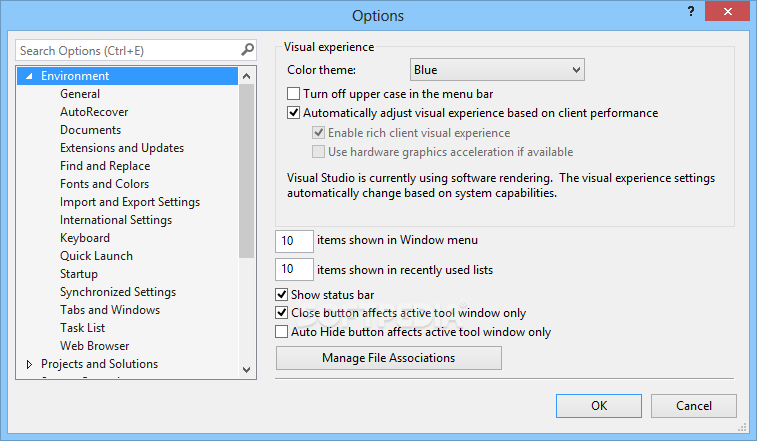The image size is (757, 441).
Task: Select Fonts and Colors
Action: [x=104, y=184]
